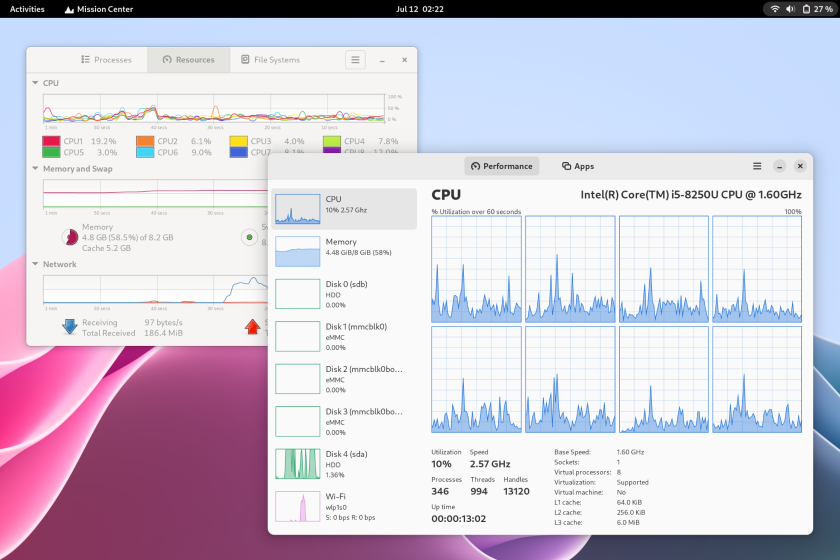Open the clock showing Jul 12 02:22
The image size is (840, 560).
click(x=420, y=9)
